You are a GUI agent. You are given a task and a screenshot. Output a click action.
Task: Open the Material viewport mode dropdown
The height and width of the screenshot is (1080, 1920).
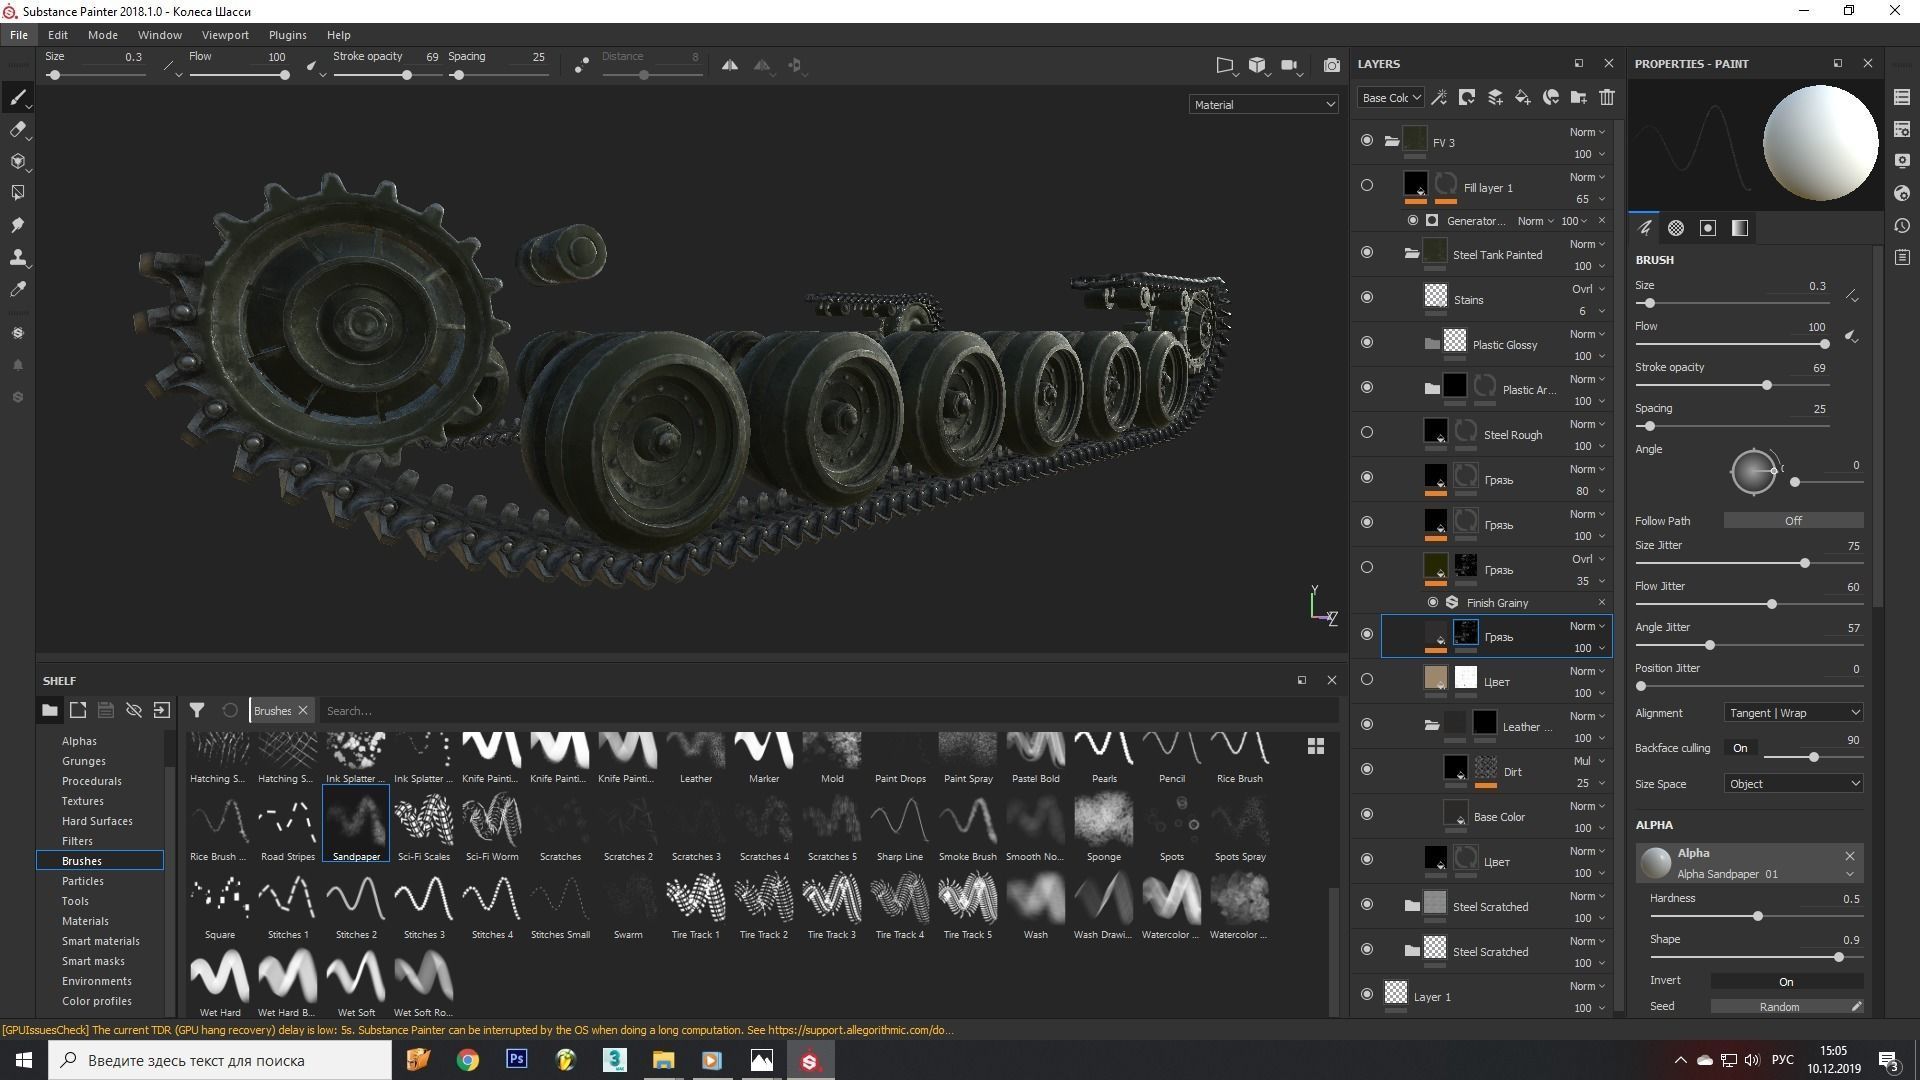[1263, 104]
